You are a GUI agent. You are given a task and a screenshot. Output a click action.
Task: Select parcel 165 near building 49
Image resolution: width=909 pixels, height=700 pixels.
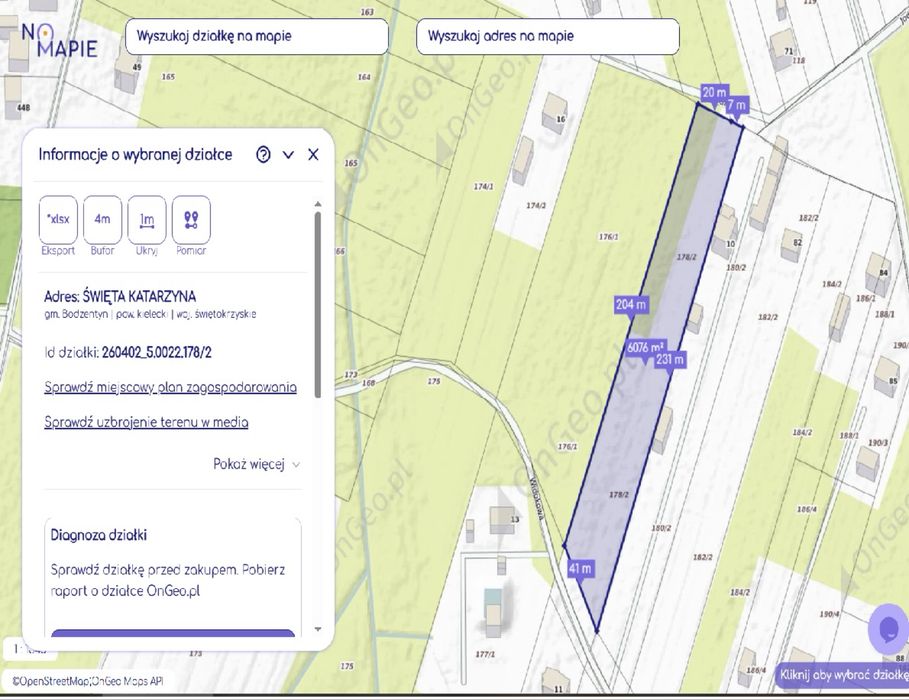(x=168, y=77)
